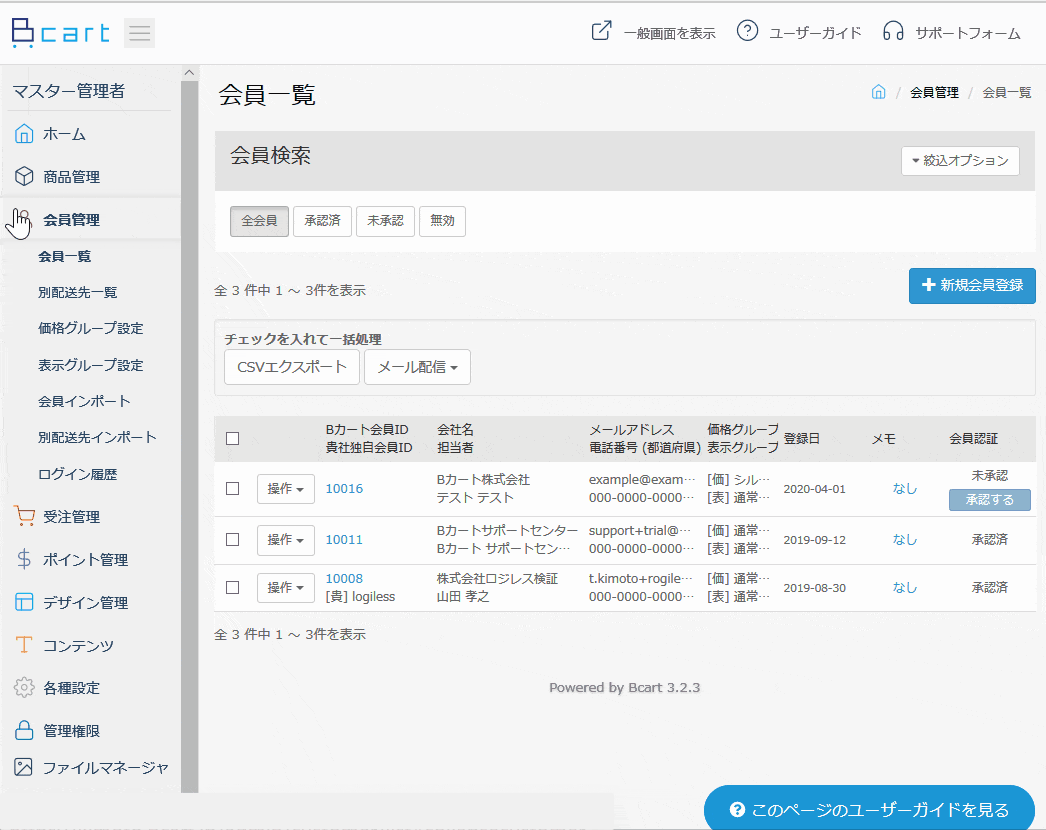
Task: Click the 登録日 column header
Action: [801, 438]
